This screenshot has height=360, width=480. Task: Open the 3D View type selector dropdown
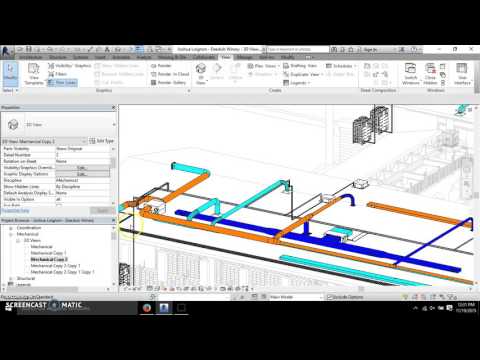(x=114, y=124)
